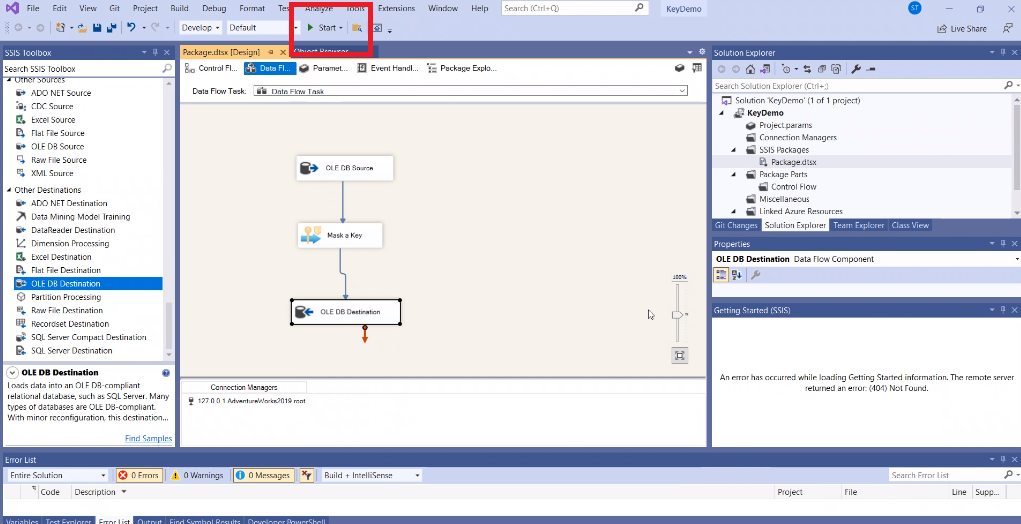
Task: Toggle the 0 Messages filter button
Action: pos(264,475)
